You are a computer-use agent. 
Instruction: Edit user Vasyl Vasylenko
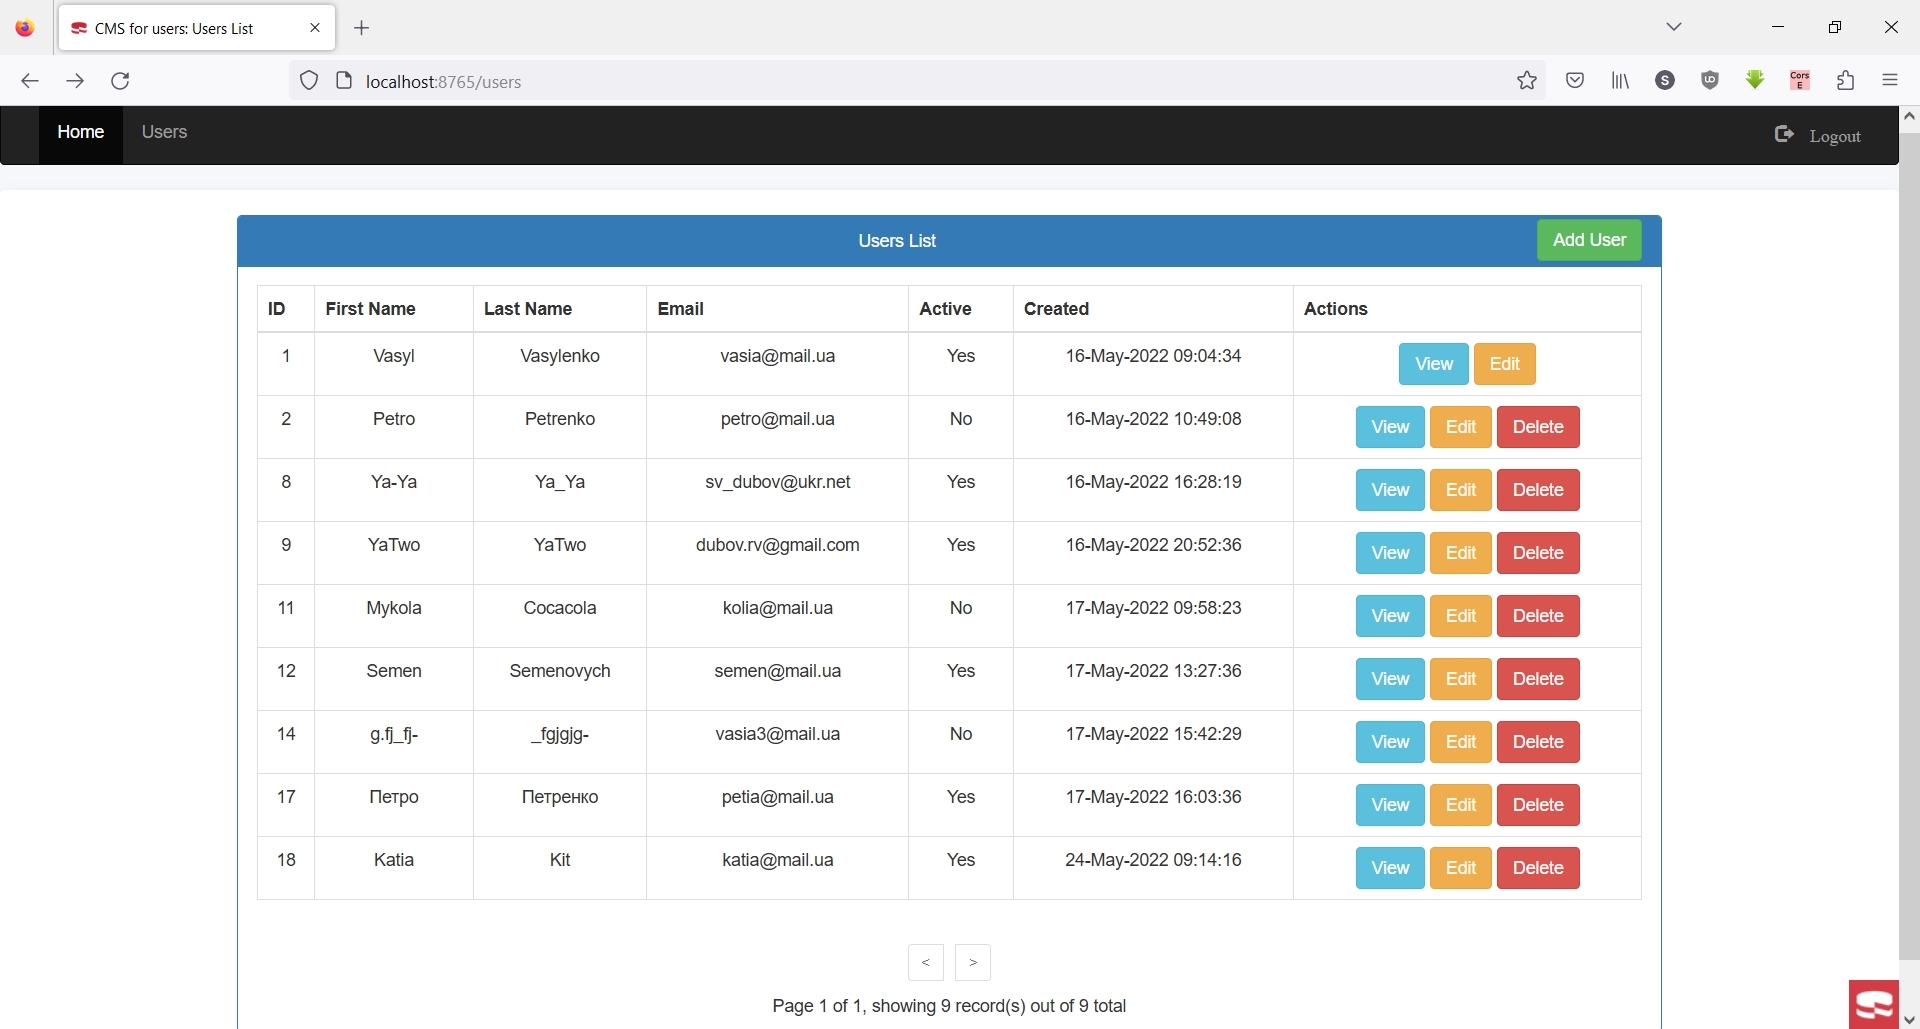[1504, 364]
